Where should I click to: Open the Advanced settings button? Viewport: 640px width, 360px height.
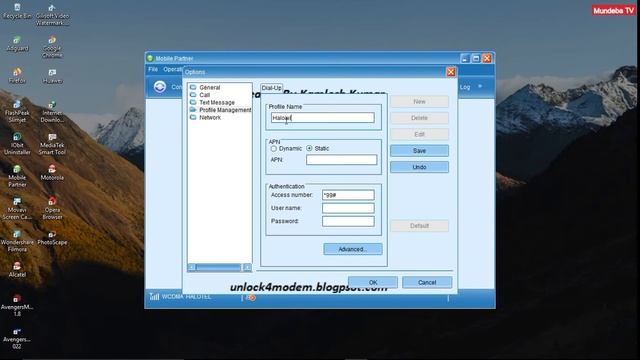point(353,249)
